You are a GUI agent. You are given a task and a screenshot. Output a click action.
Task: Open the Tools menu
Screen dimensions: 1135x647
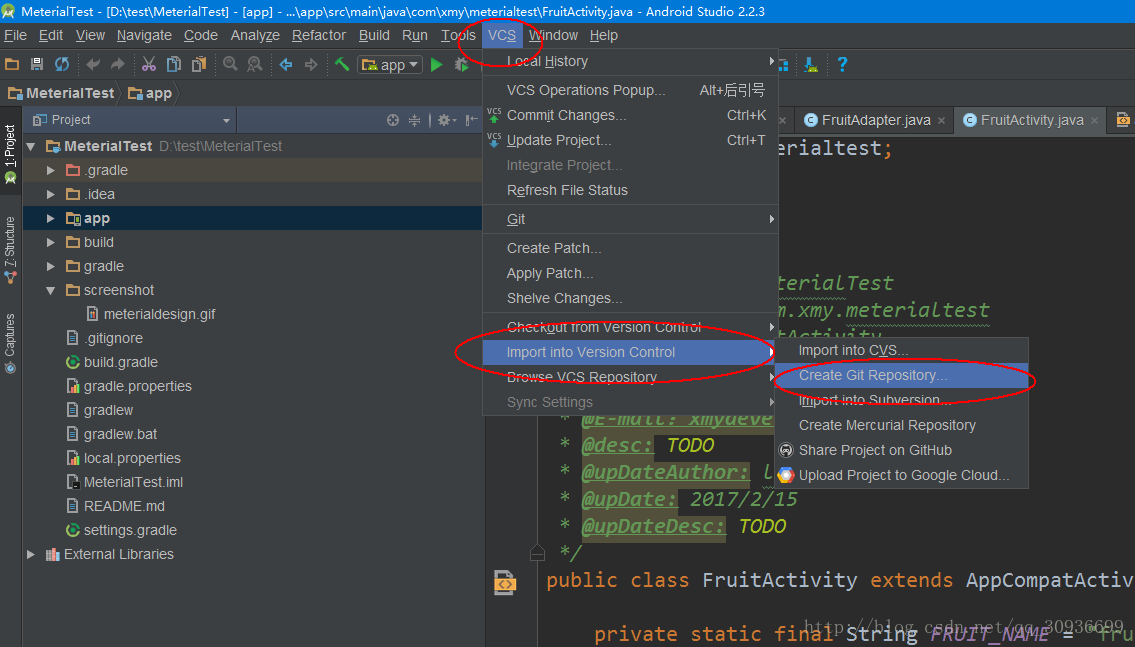(x=458, y=35)
